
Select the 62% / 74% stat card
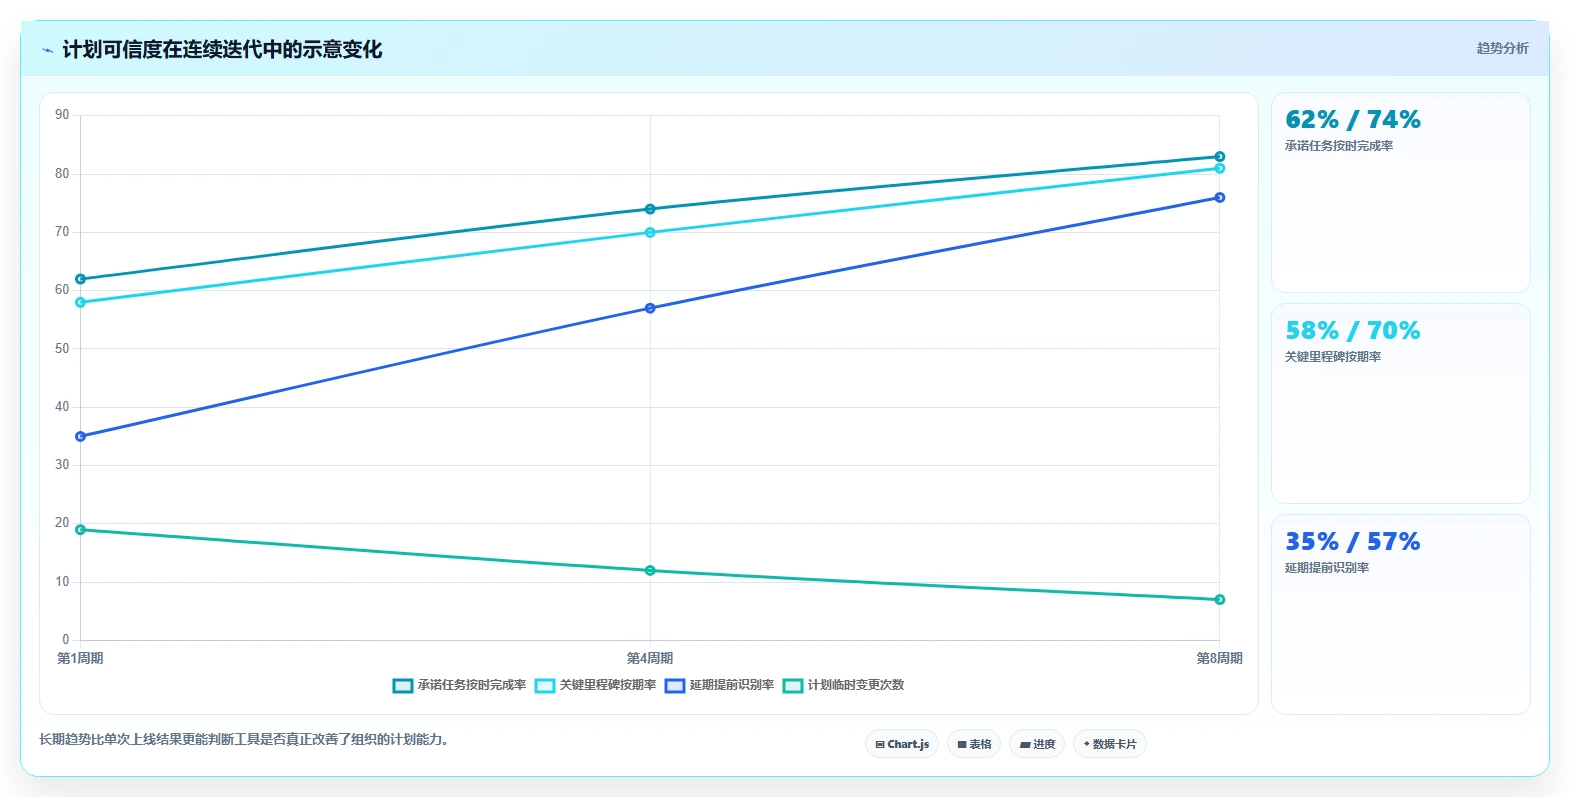(1400, 192)
